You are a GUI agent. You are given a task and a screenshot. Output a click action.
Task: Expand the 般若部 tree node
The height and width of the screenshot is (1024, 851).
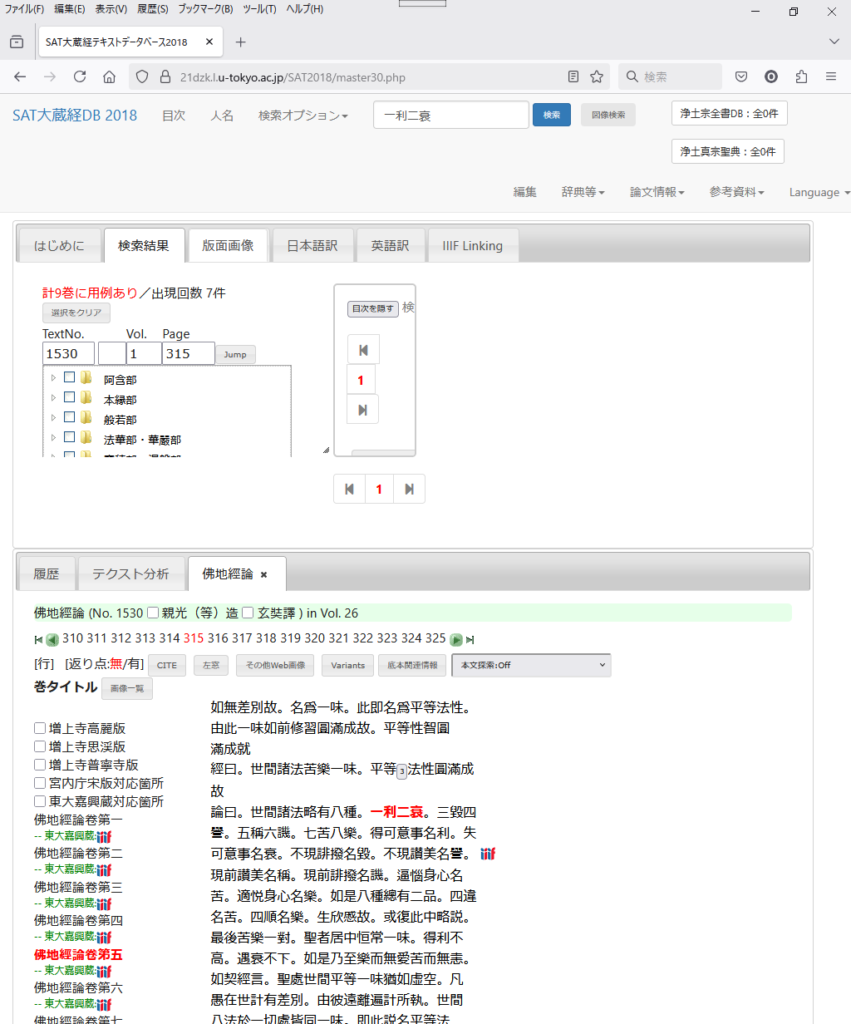53,418
